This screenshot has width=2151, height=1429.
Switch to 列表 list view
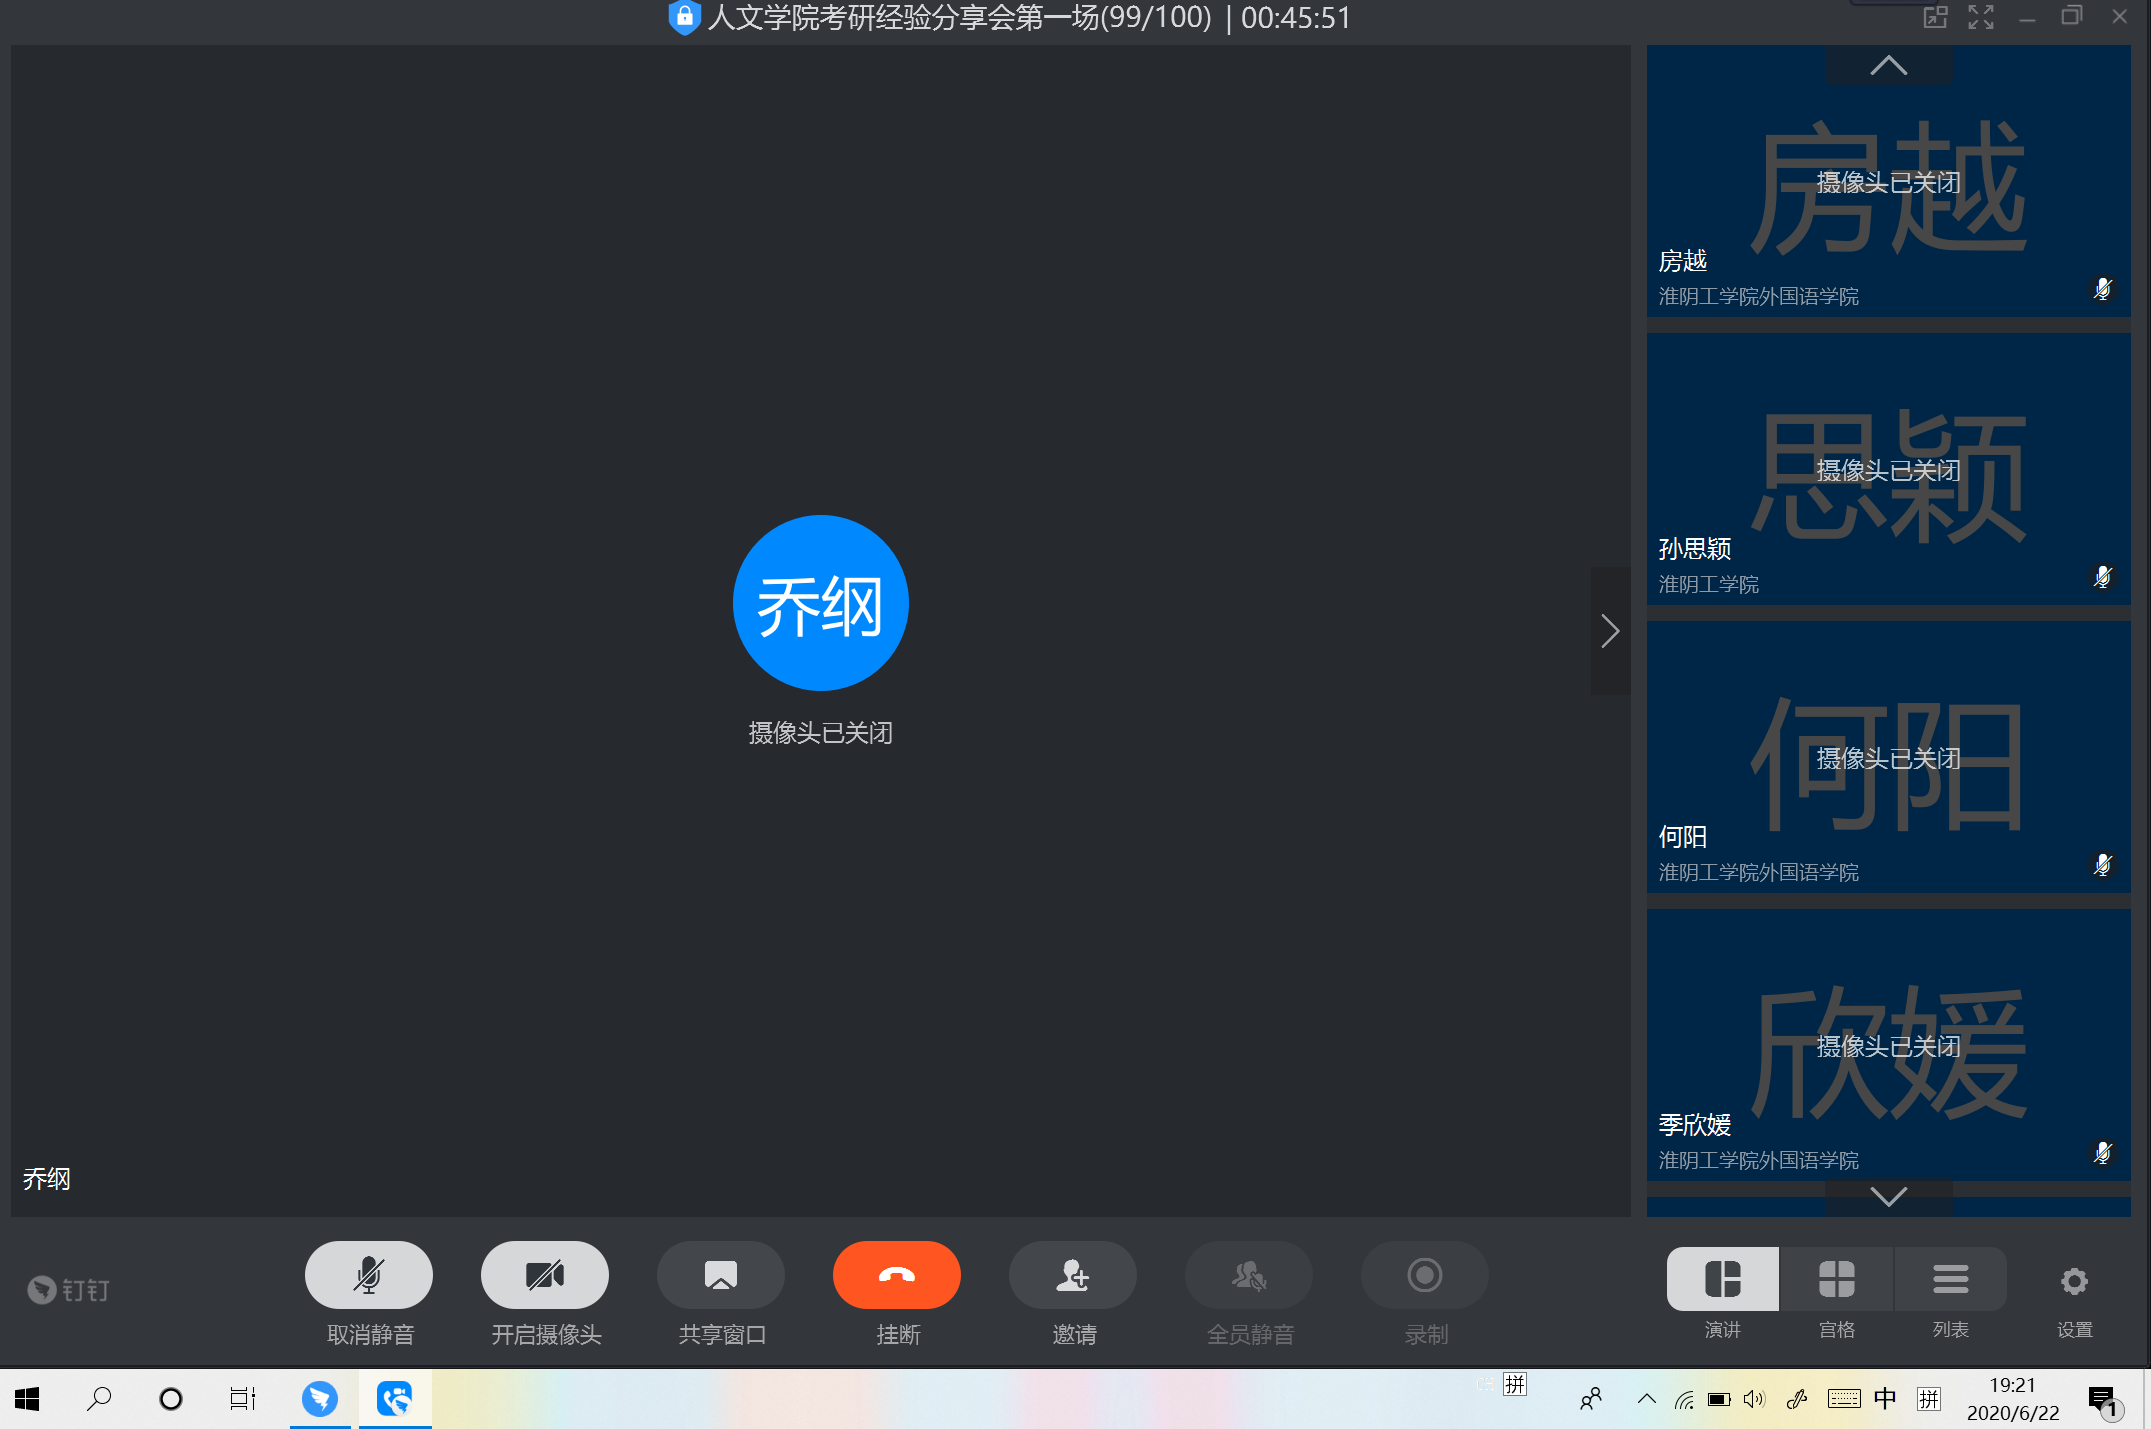pos(1950,1279)
